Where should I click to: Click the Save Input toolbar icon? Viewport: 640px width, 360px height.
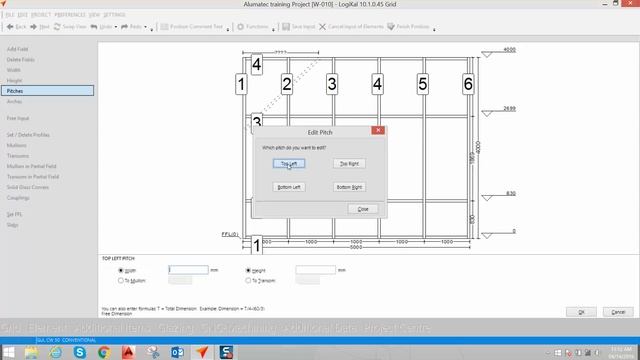point(286,27)
